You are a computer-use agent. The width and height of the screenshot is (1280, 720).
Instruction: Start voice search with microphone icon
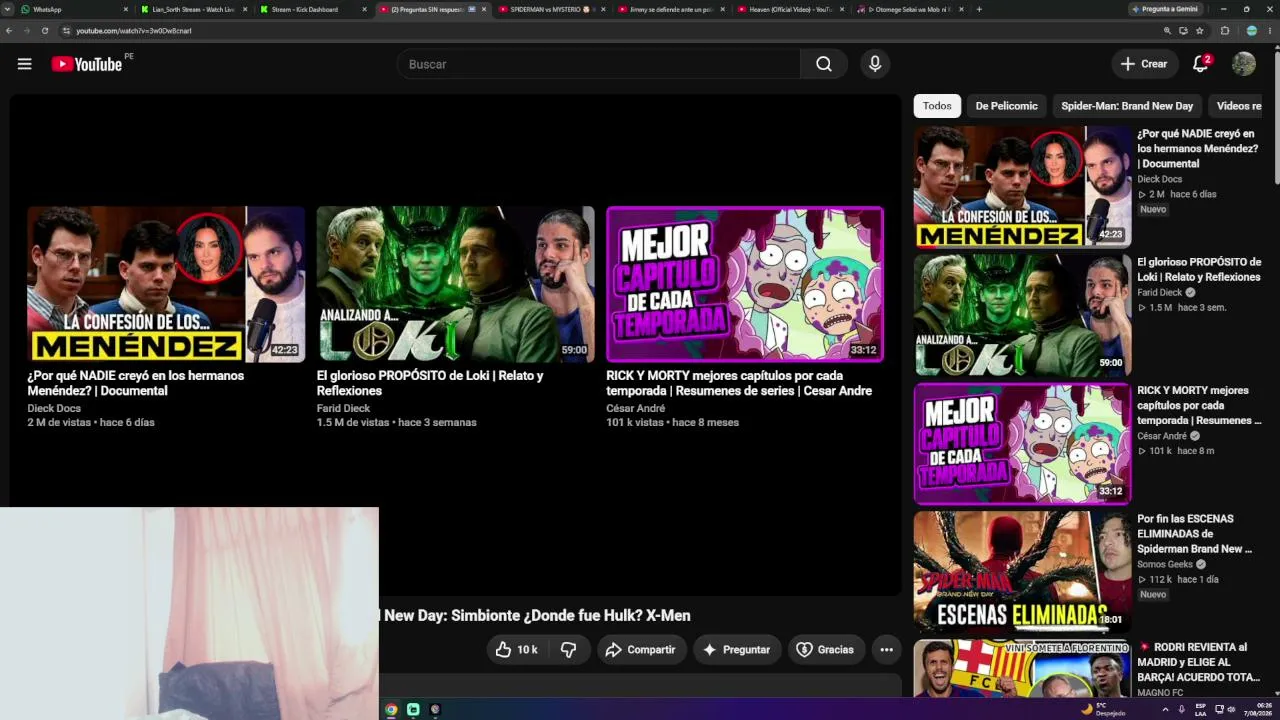(875, 64)
